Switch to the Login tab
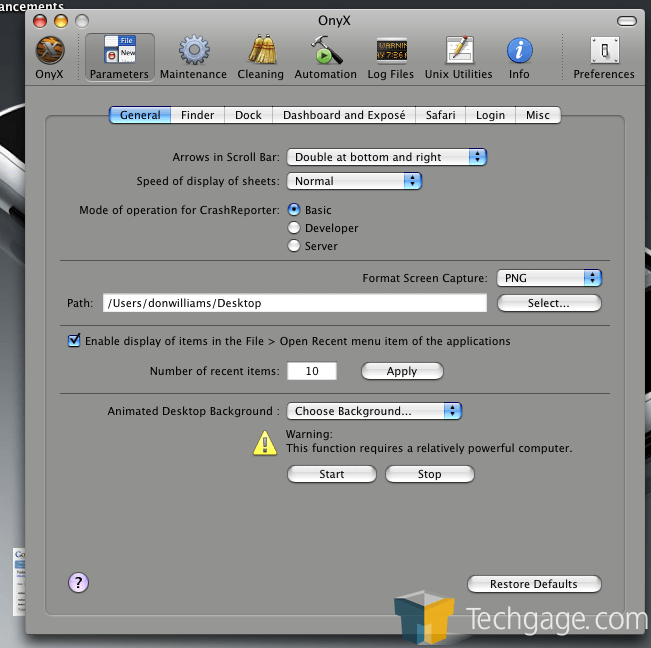 [490, 115]
